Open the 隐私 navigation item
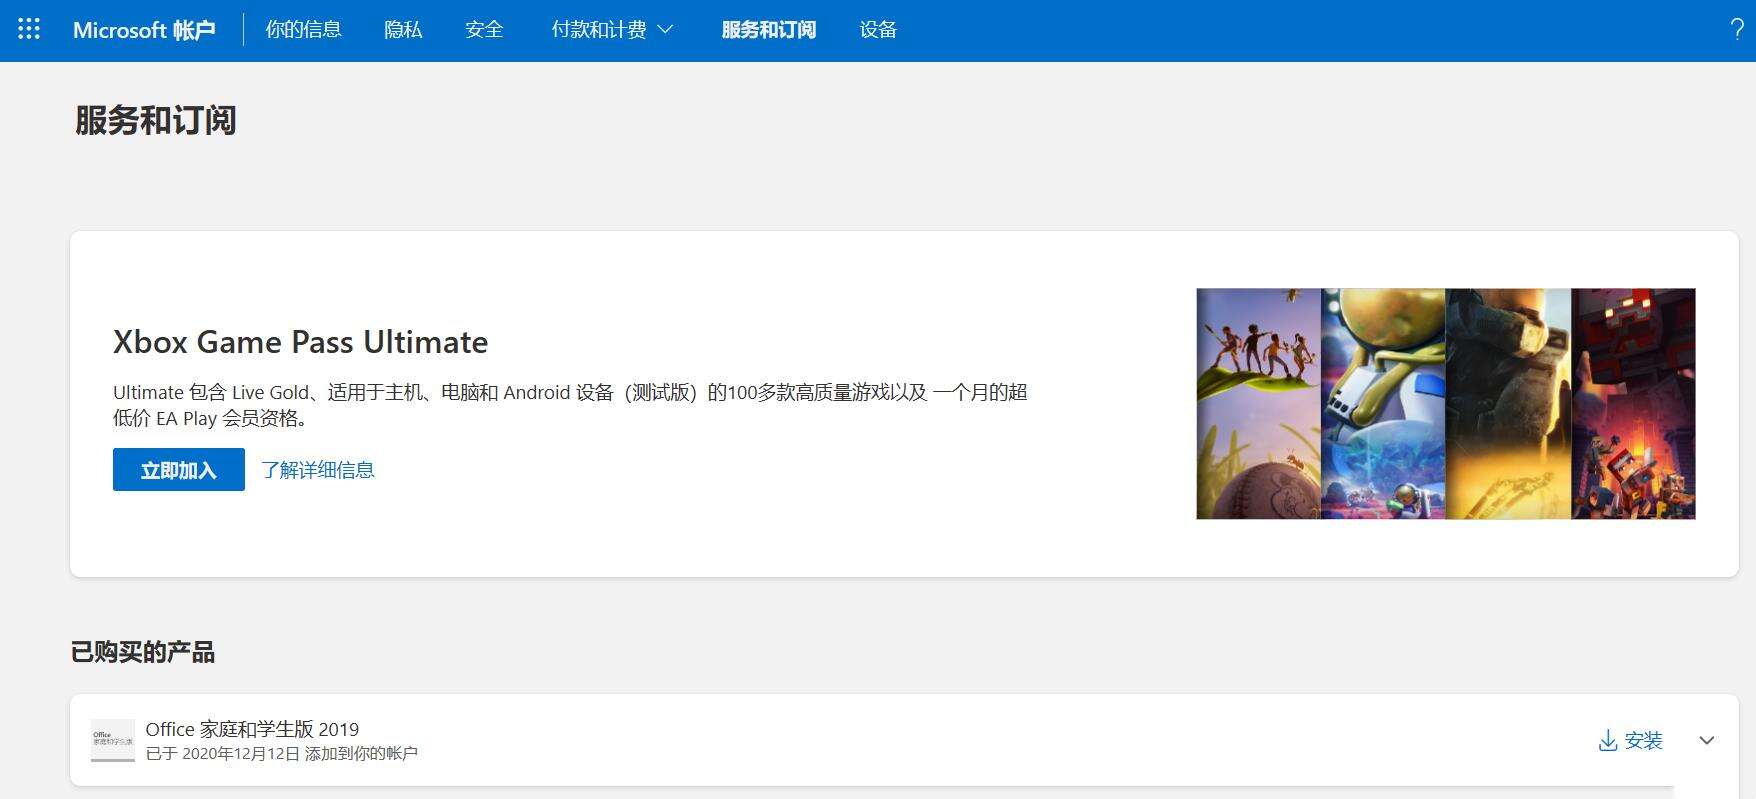Screen dimensions: 1756x799 tap(403, 30)
